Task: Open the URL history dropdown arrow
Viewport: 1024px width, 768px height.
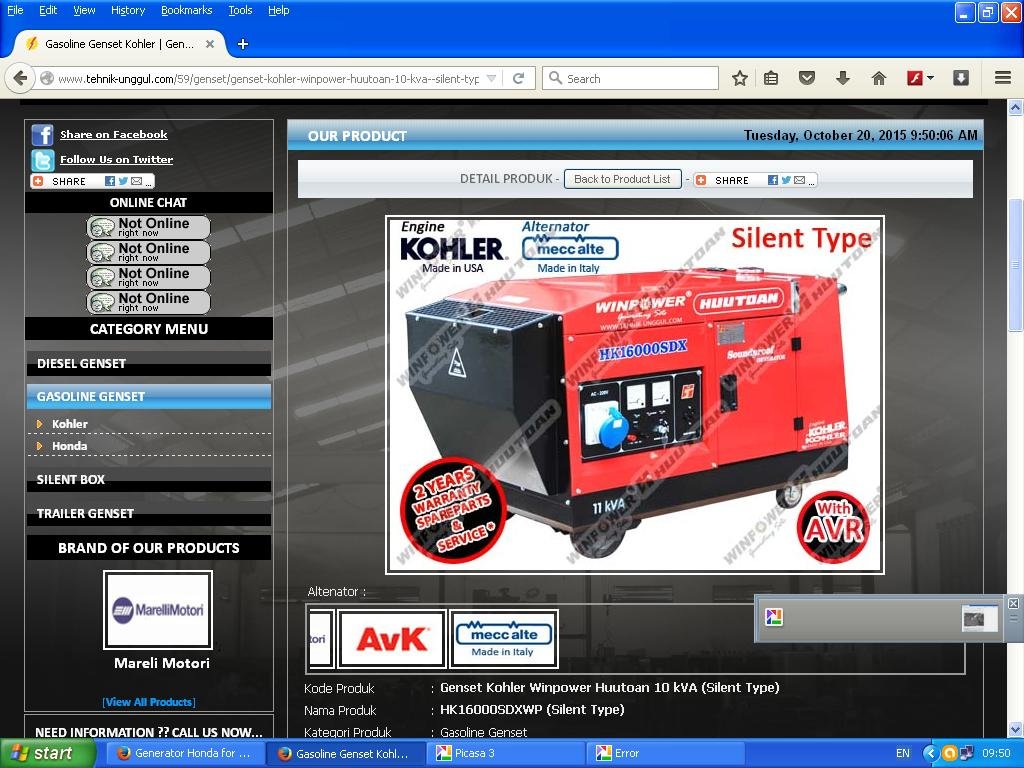Action: [x=492, y=78]
